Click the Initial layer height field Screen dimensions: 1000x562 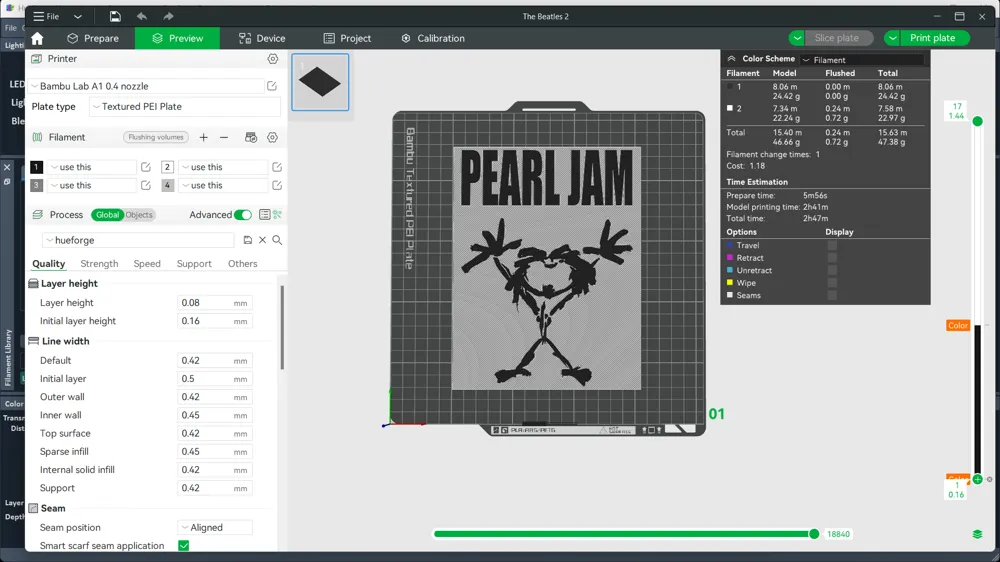(x=215, y=321)
